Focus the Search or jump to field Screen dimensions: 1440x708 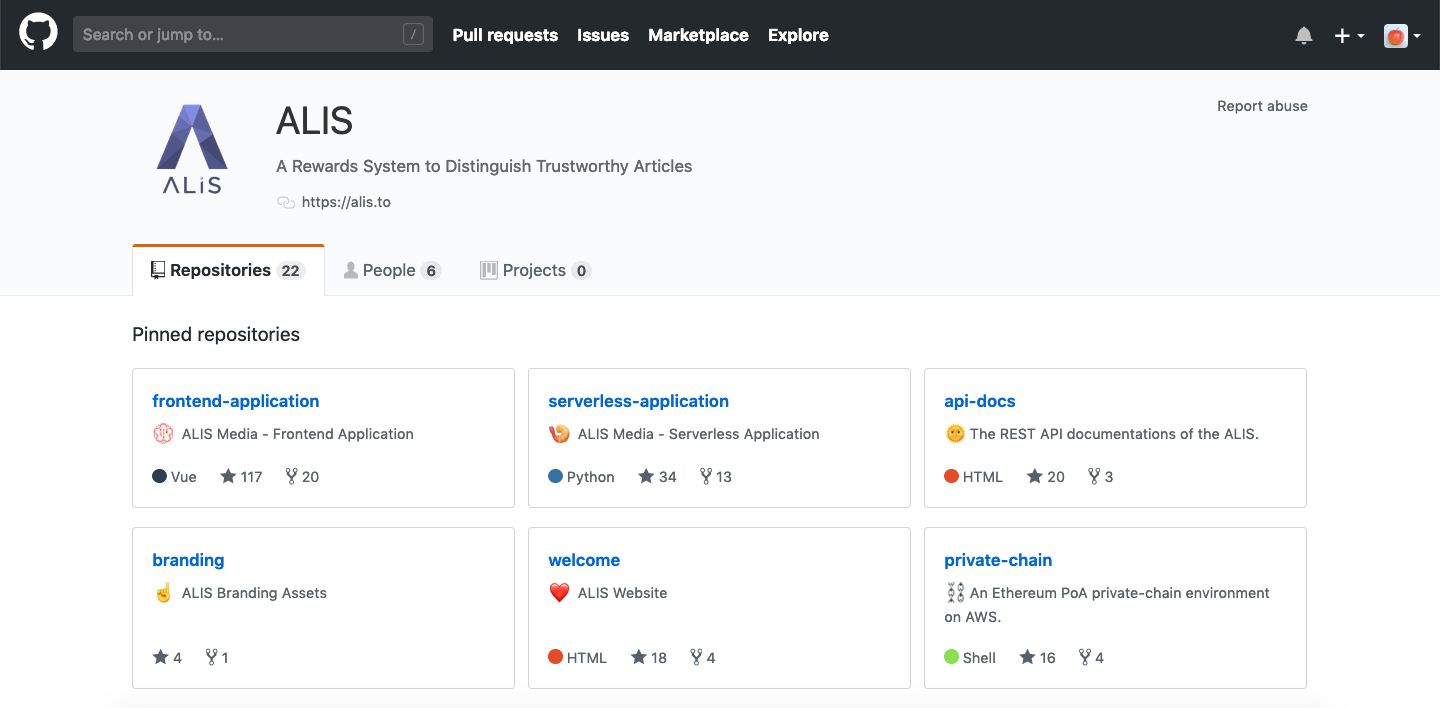[240, 35]
